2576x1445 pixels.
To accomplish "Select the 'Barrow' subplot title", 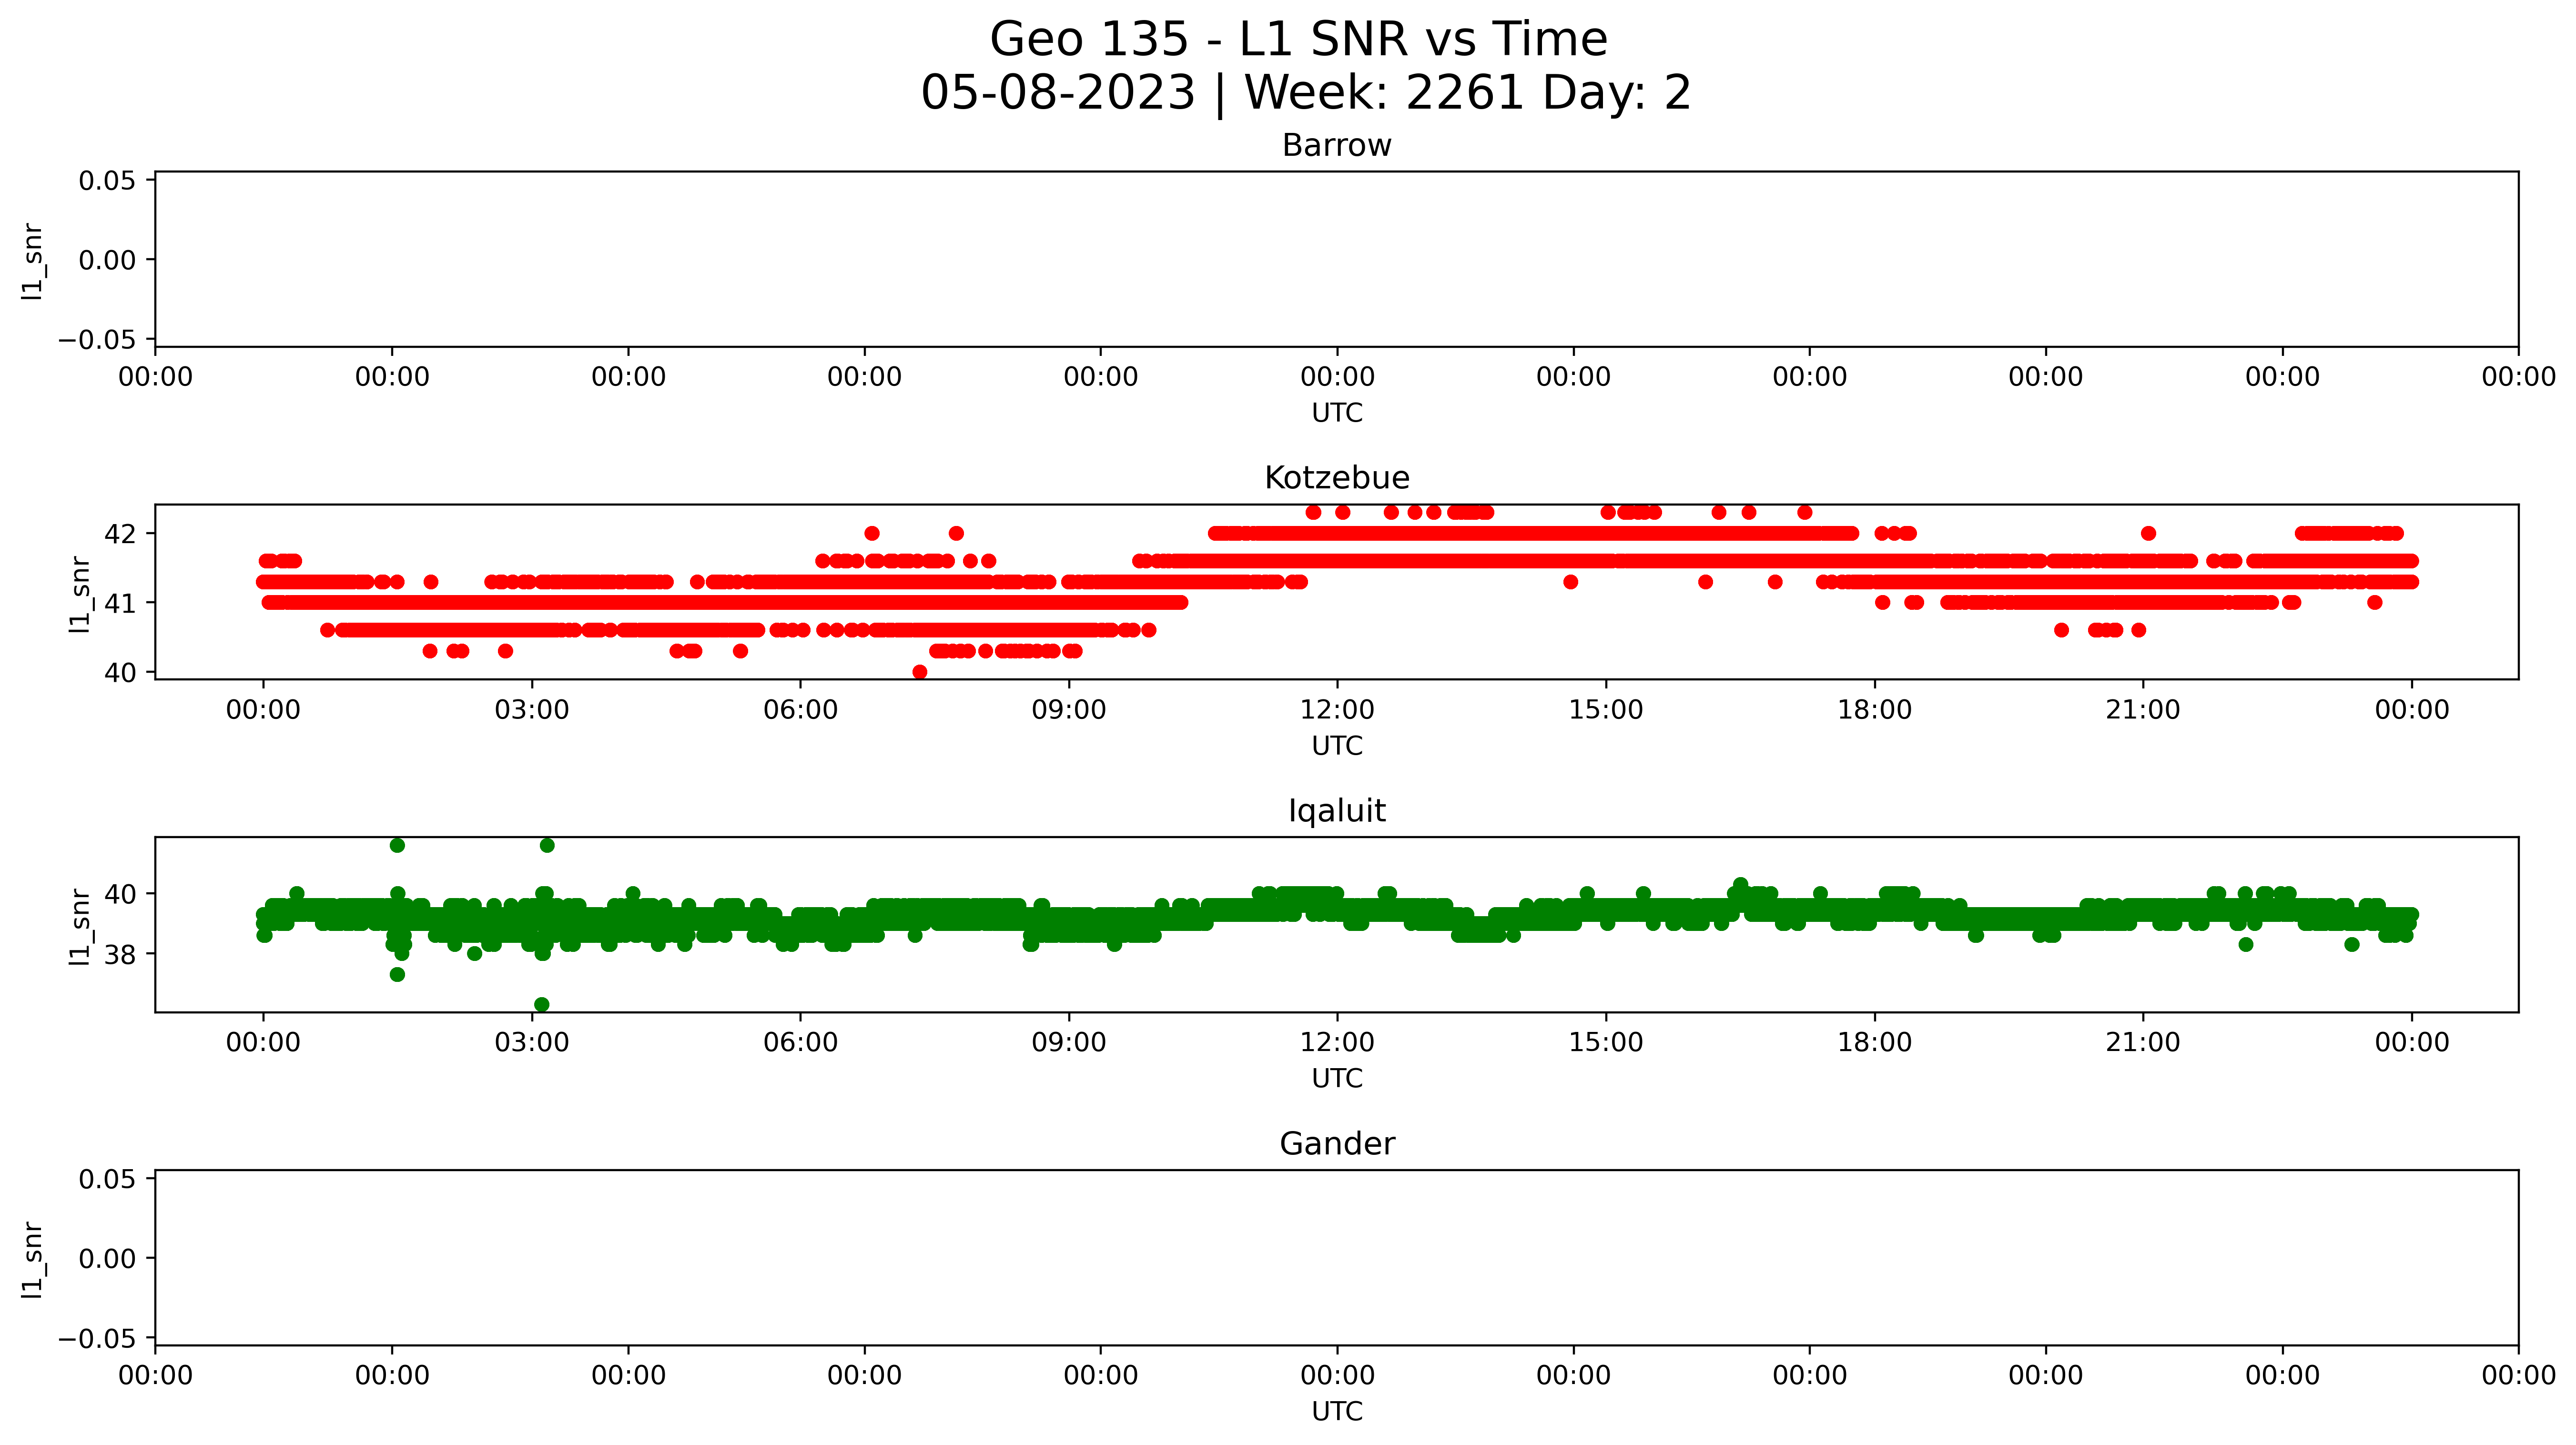I will [1337, 146].
